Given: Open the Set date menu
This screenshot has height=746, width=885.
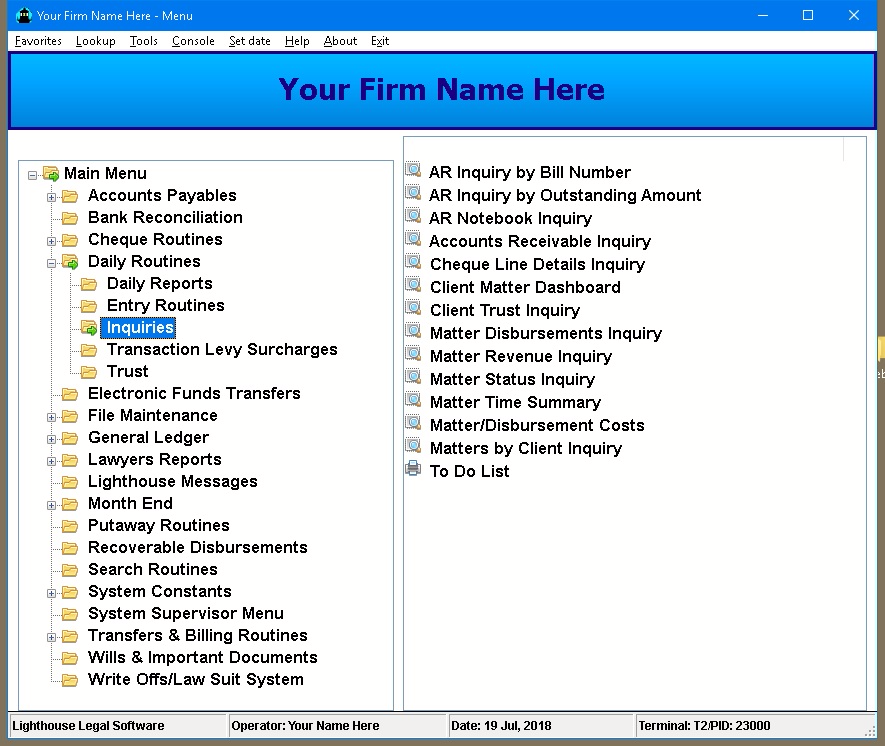Looking at the screenshot, I should point(249,41).
